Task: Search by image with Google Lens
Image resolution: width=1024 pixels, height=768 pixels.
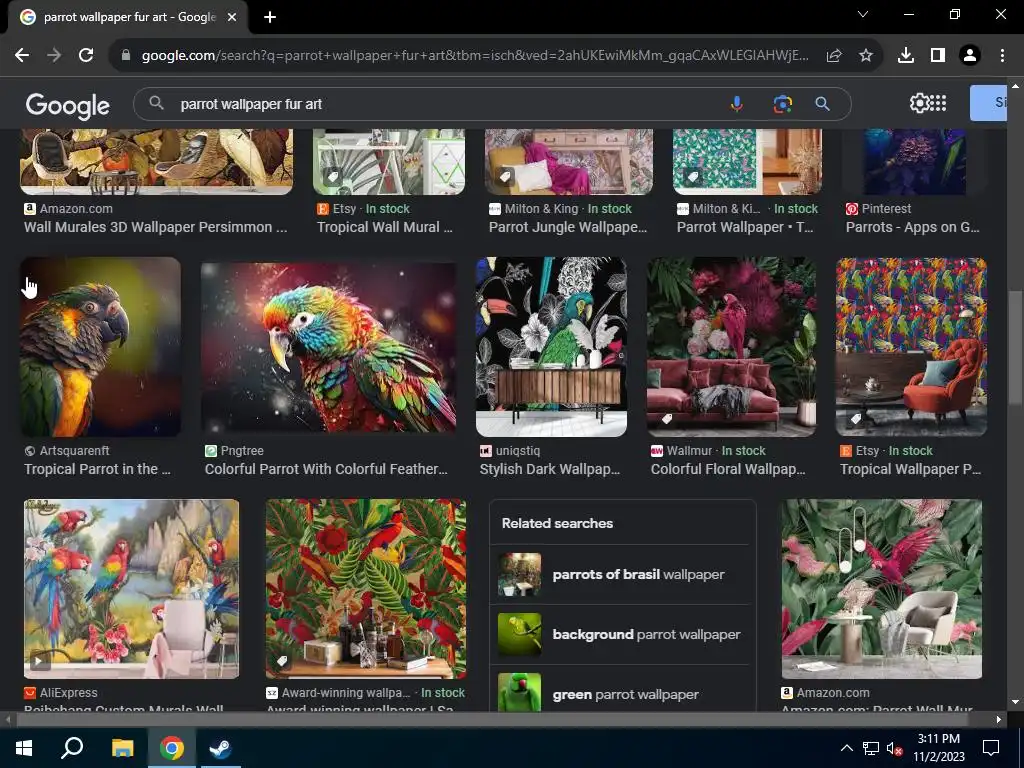Action: point(782,104)
